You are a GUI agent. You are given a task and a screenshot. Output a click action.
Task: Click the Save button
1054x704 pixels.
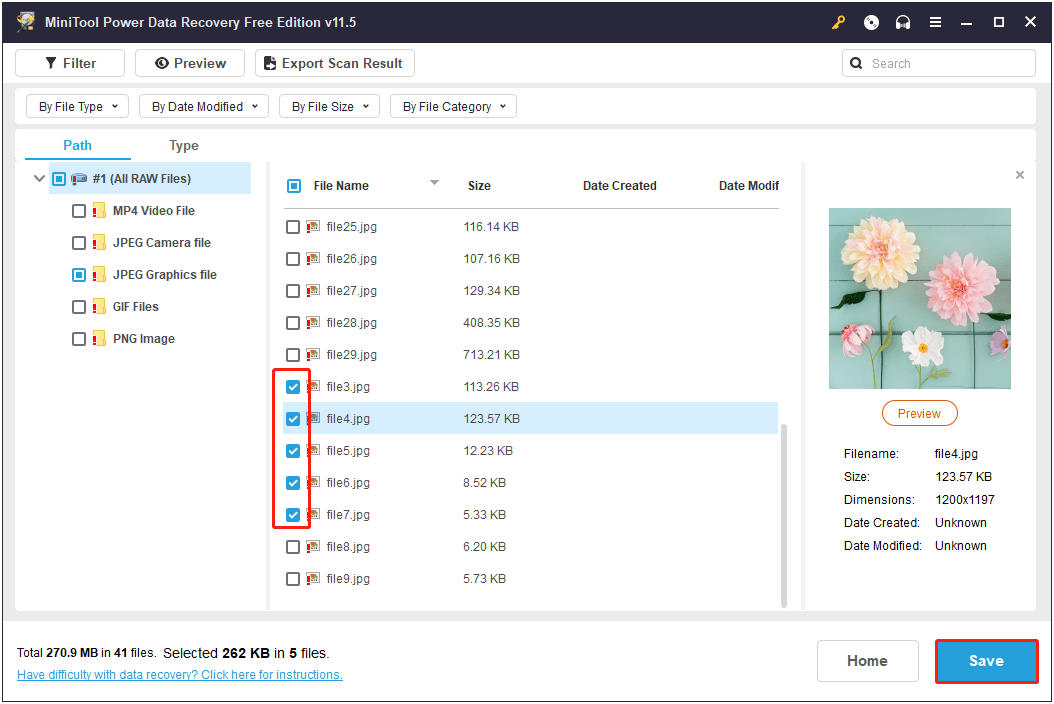986,661
